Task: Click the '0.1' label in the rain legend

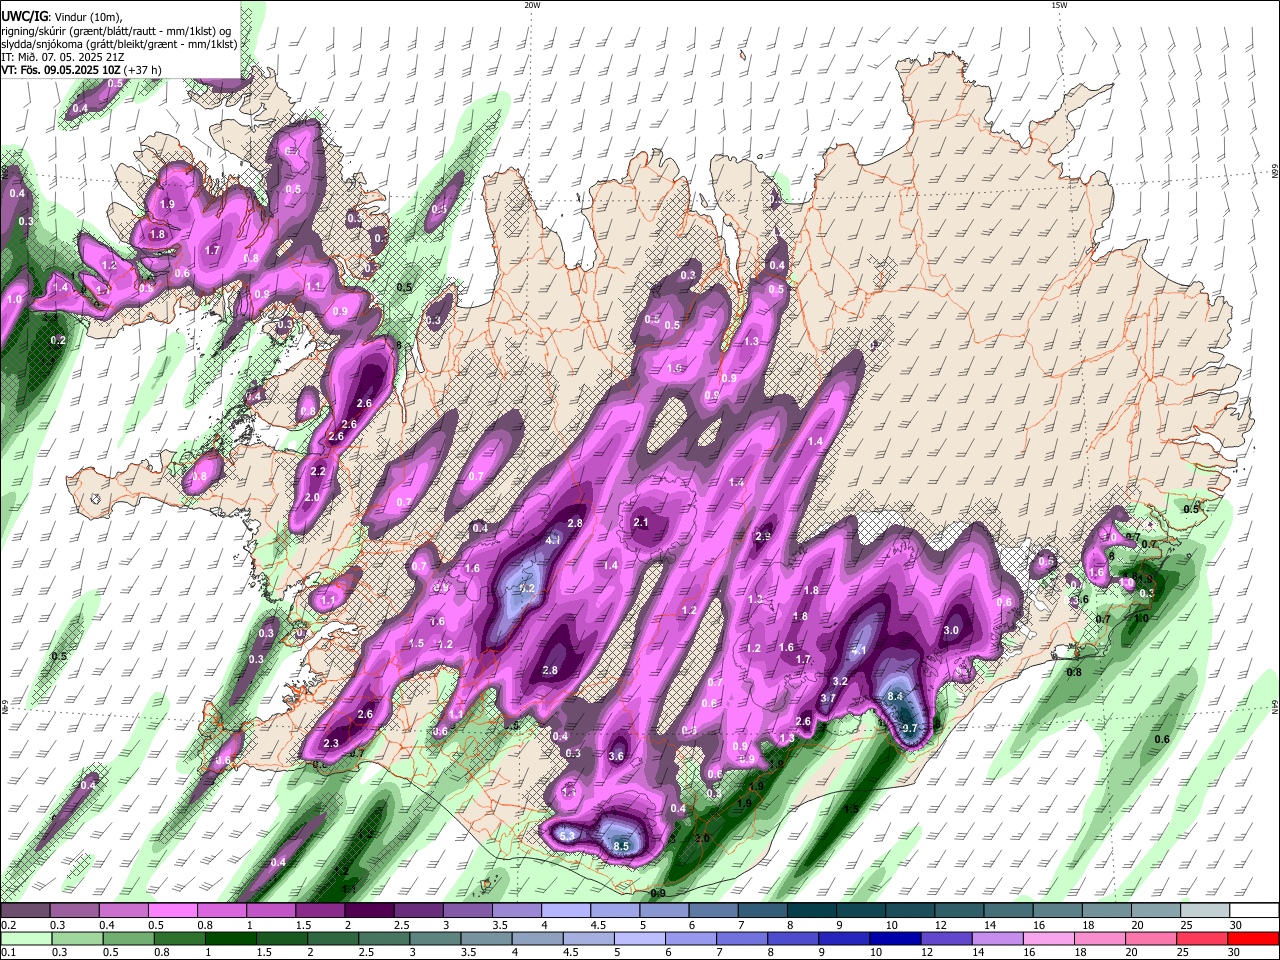Action: [7, 953]
